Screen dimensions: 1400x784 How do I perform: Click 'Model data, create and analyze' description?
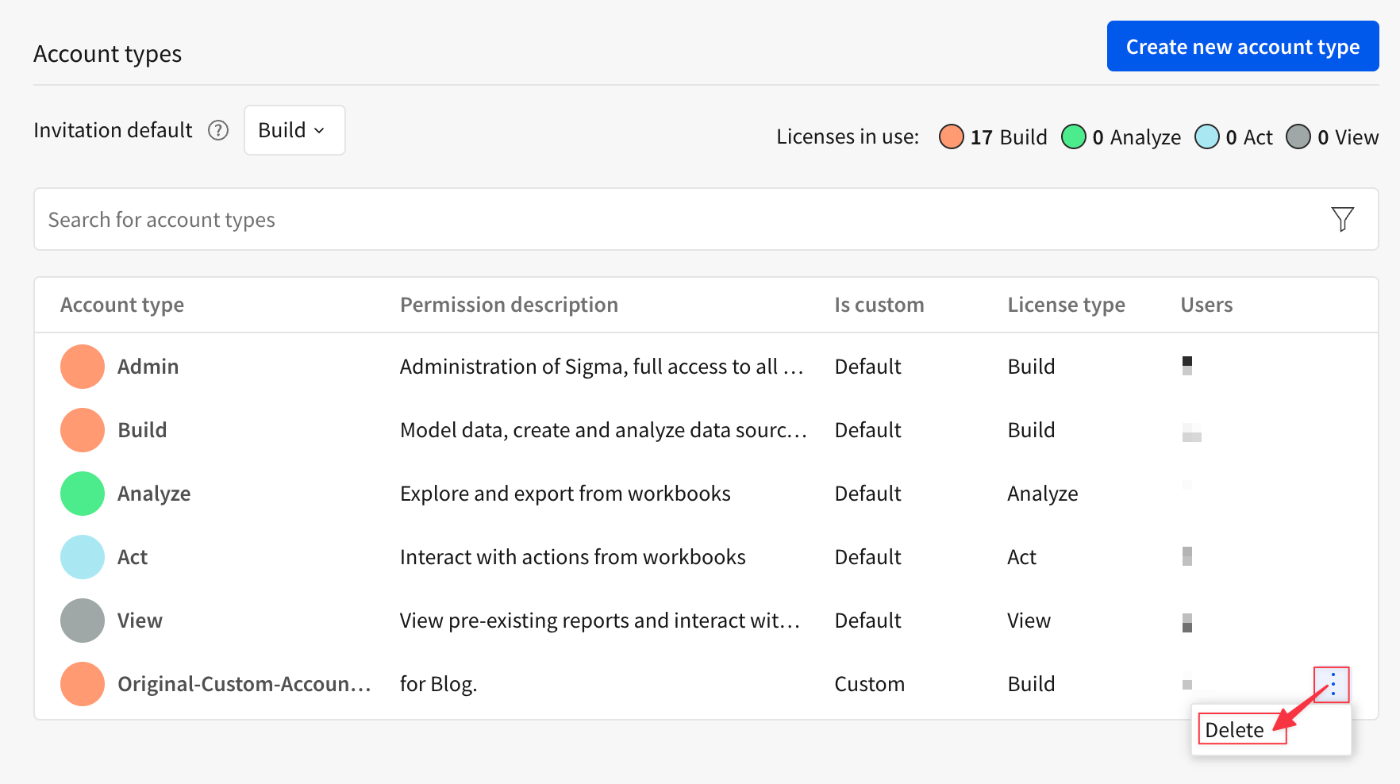pos(603,430)
